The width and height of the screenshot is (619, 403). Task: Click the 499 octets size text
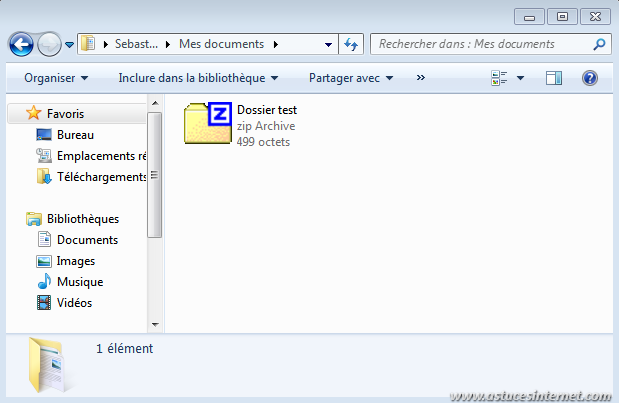pyautogui.click(x=263, y=142)
